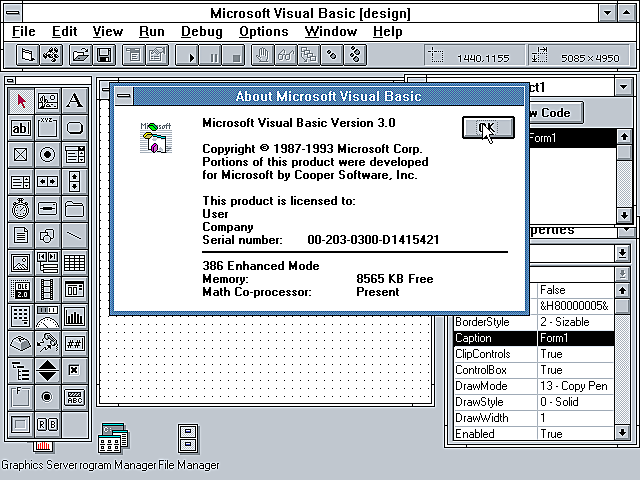
Task: Click the View Code button in Project window
Action: tap(555, 113)
